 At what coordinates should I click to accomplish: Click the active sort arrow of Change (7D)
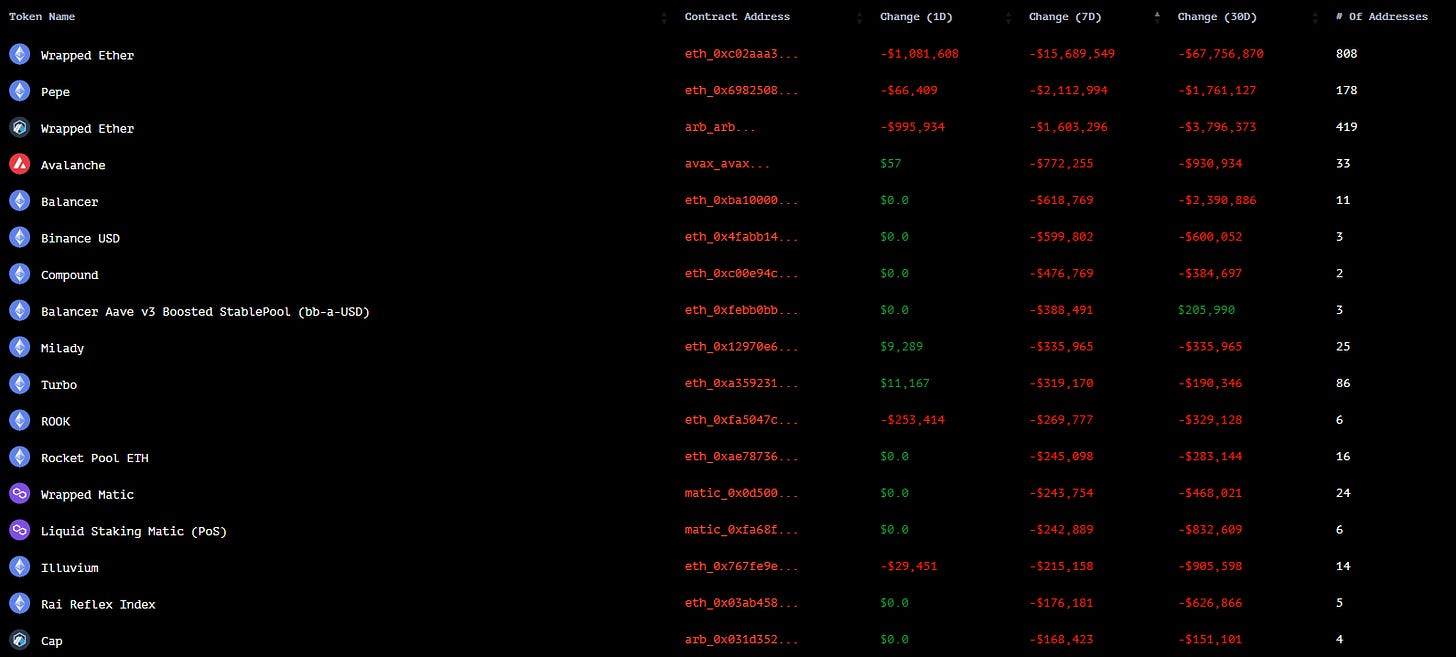(x=1158, y=15)
